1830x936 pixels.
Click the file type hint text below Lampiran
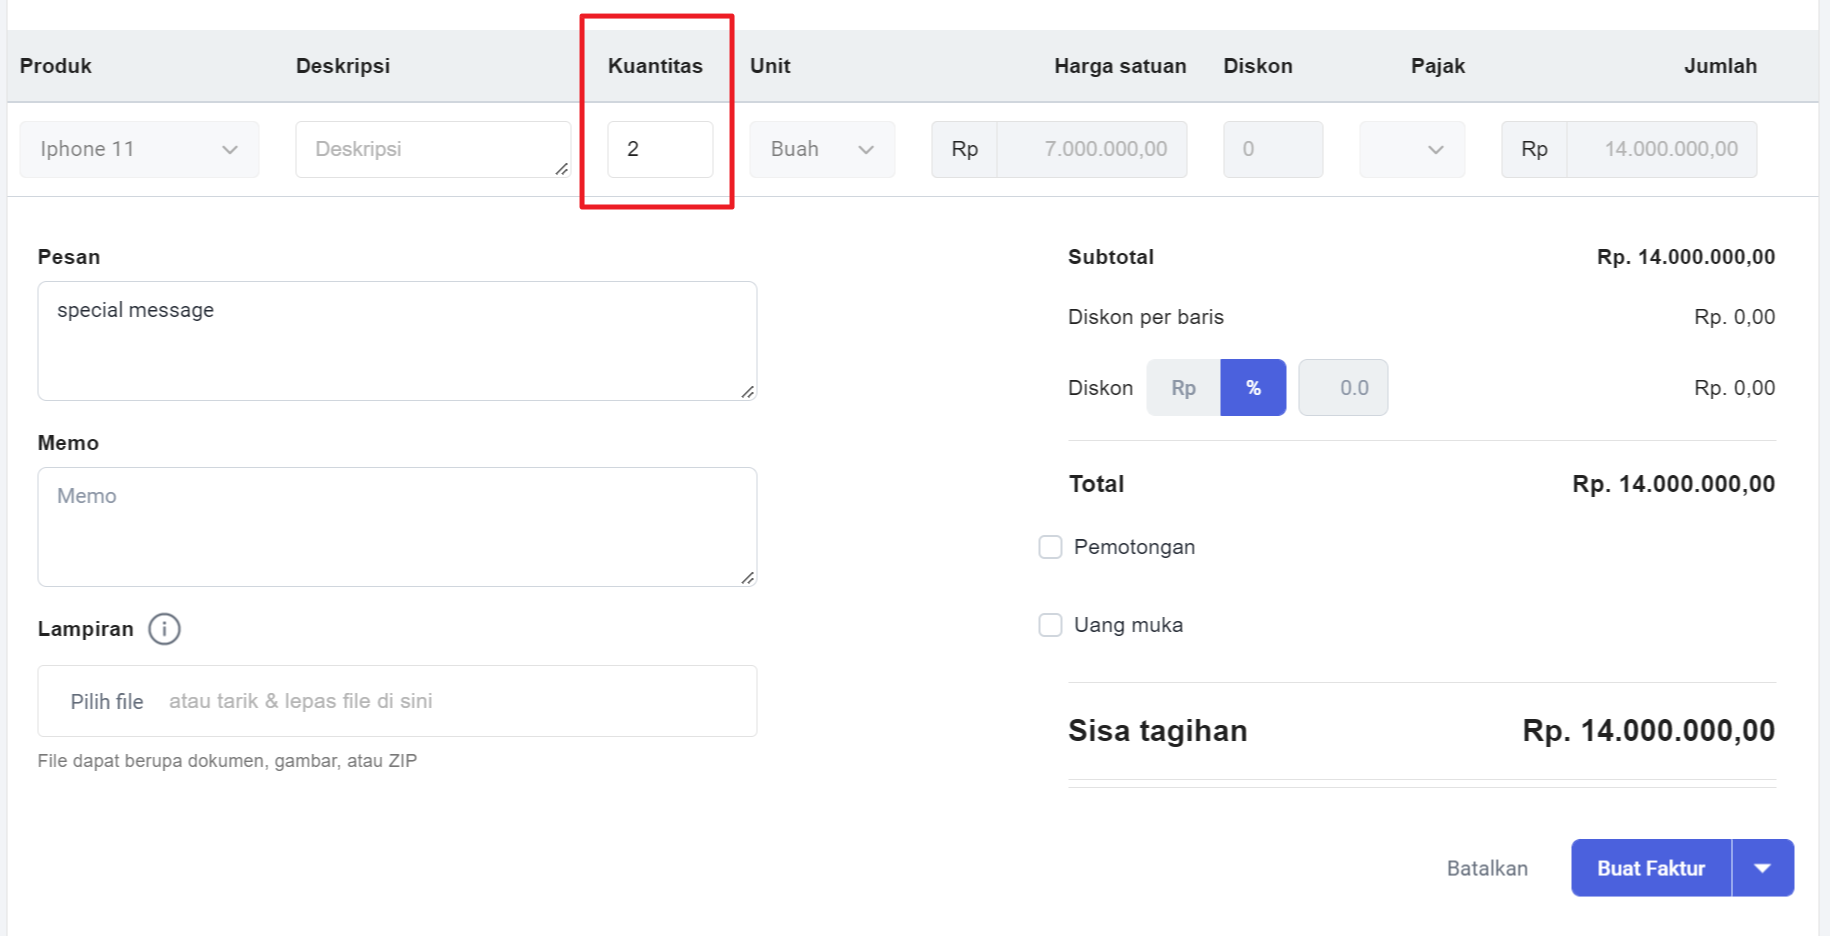click(227, 761)
